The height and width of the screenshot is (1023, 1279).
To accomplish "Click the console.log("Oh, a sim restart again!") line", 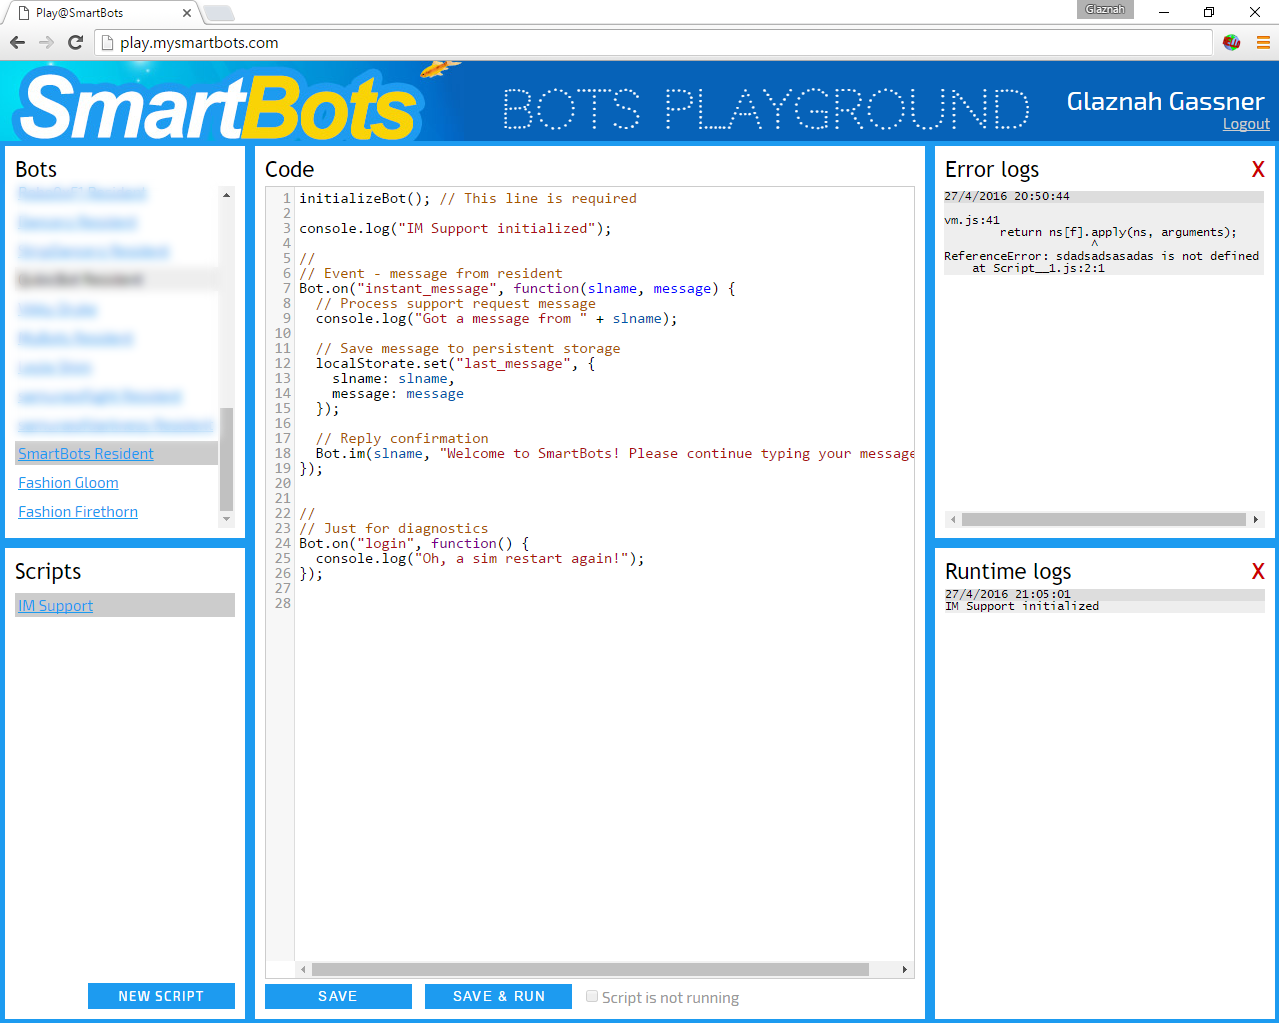I will 480,559.
